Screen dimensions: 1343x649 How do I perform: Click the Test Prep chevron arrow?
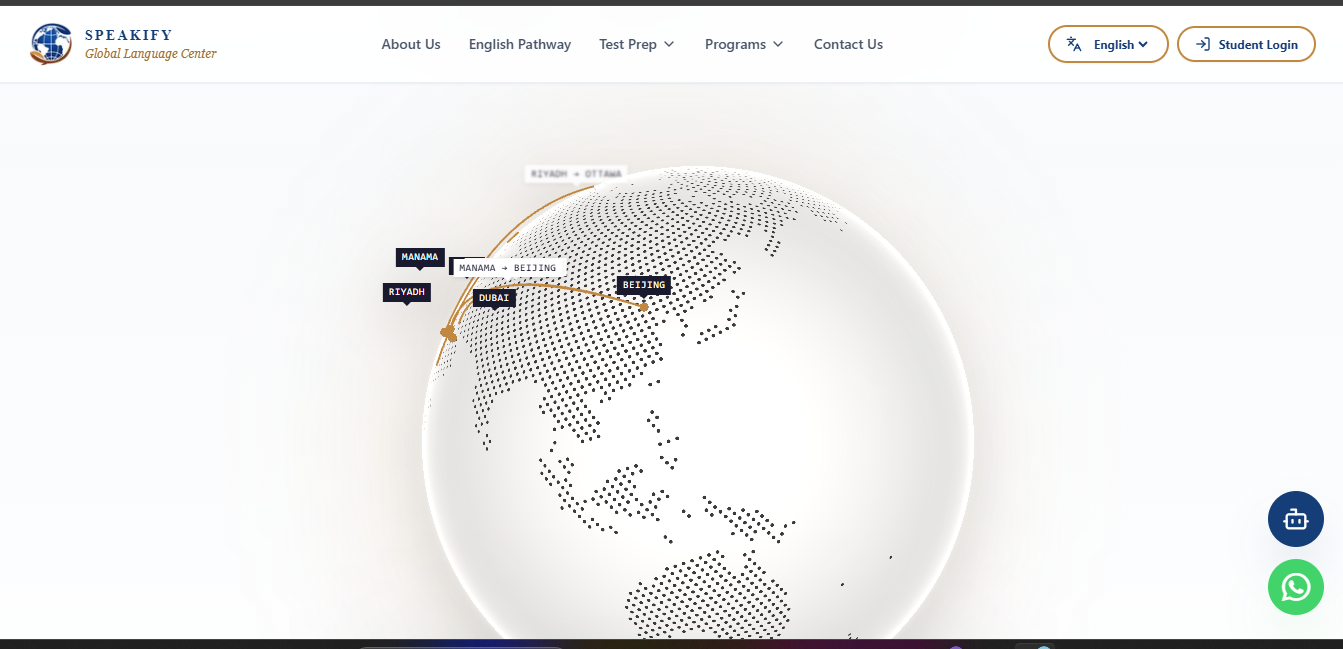point(669,44)
